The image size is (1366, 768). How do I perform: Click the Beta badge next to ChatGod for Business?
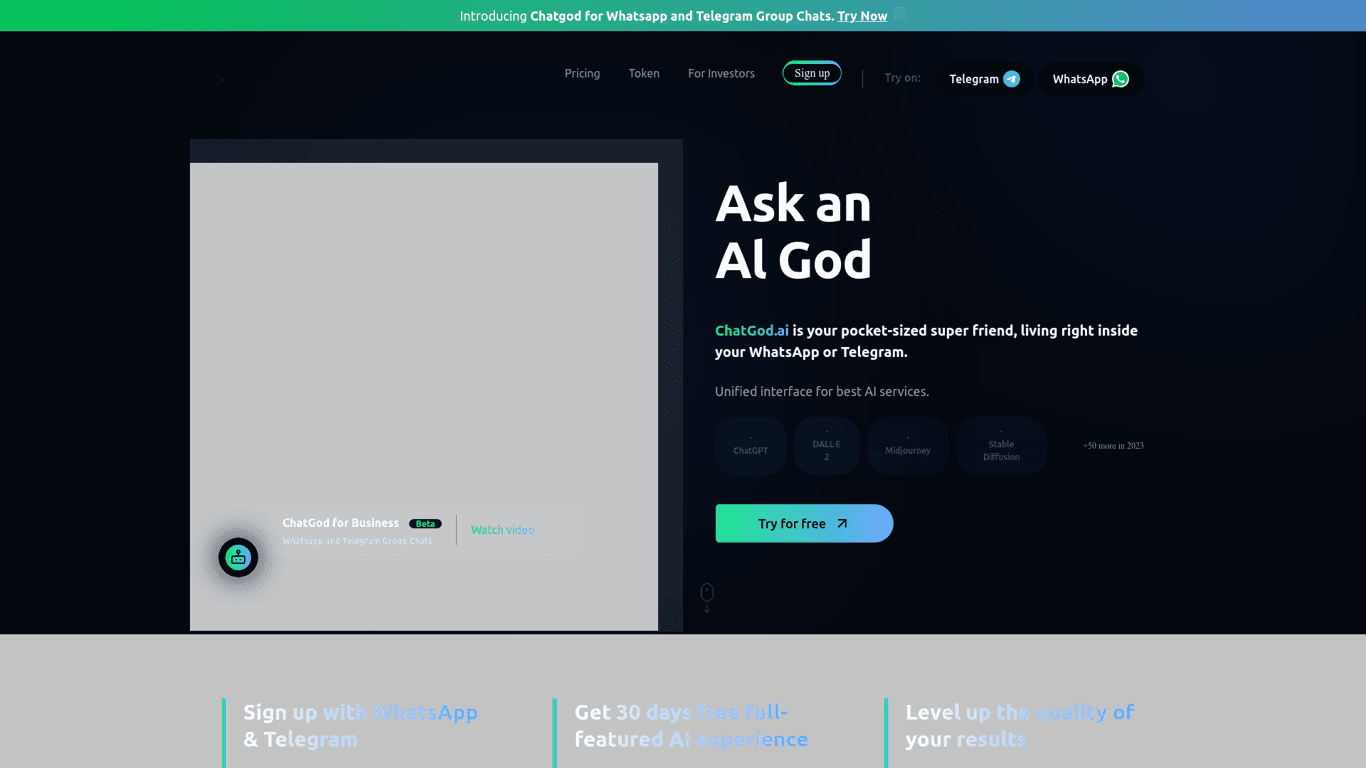424,523
